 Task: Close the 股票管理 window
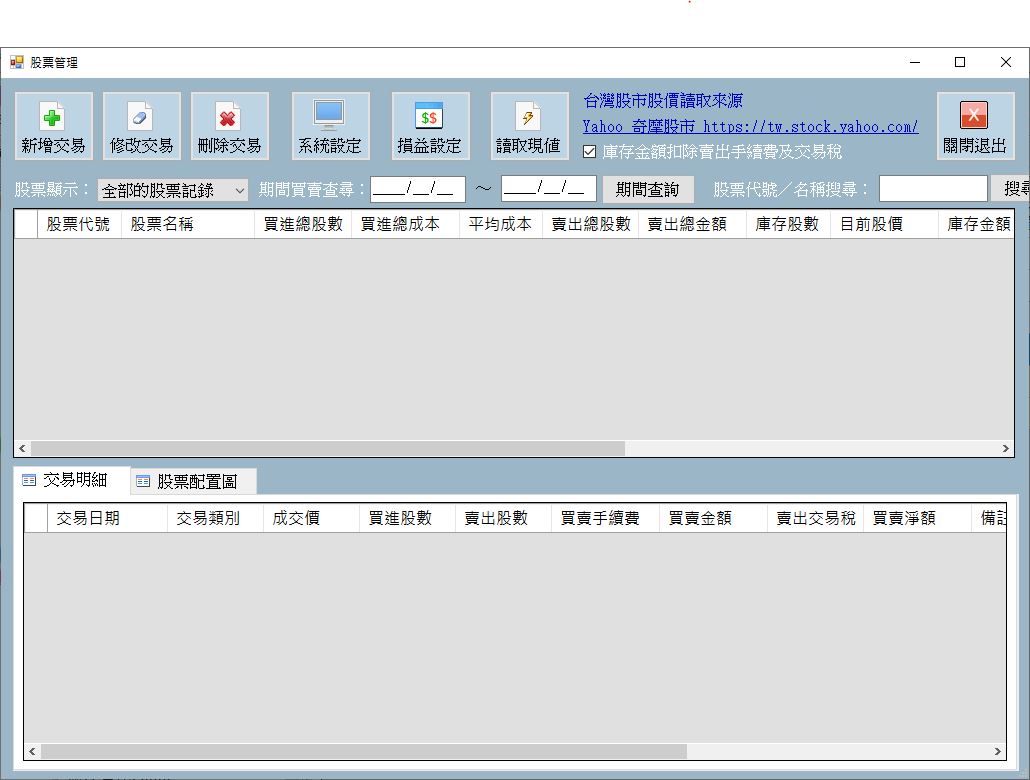[1006, 62]
